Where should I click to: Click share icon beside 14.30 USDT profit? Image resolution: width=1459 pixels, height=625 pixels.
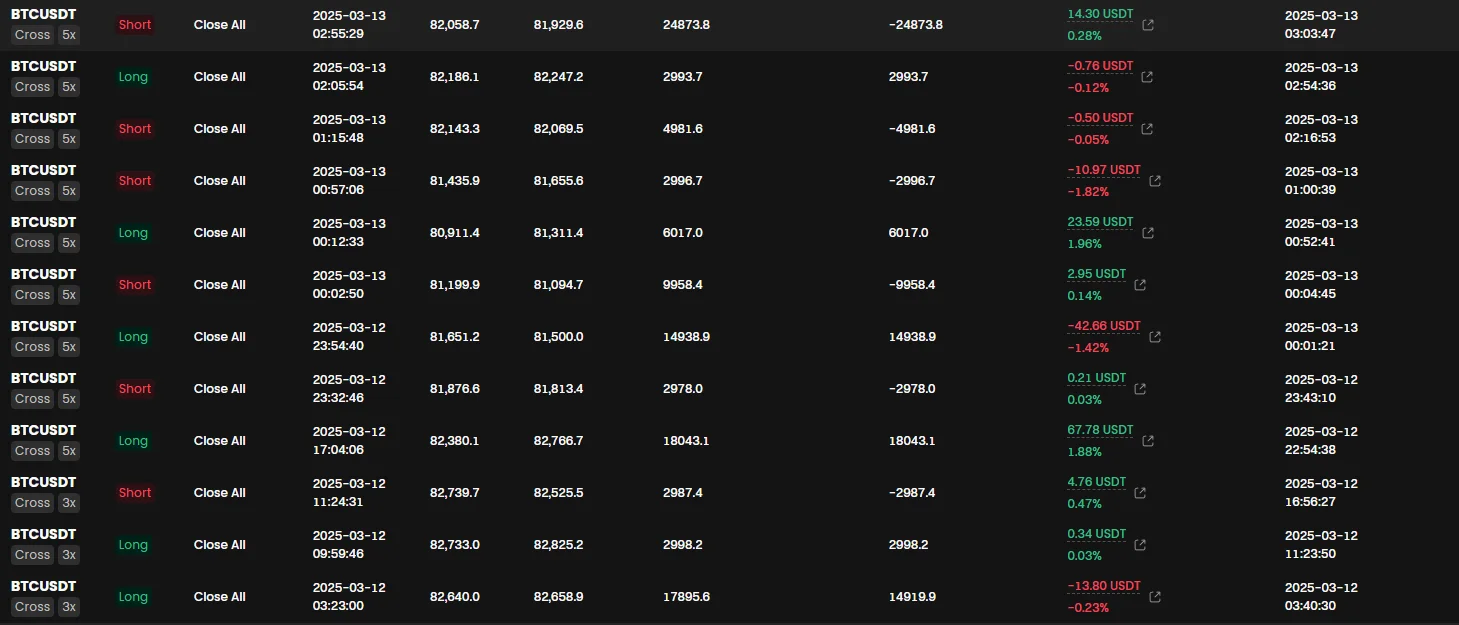click(1148, 25)
